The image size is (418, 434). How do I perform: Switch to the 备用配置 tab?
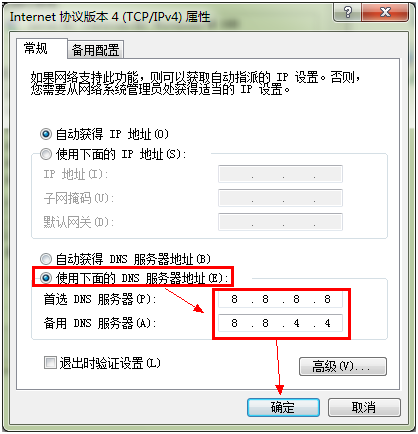point(96,50)
